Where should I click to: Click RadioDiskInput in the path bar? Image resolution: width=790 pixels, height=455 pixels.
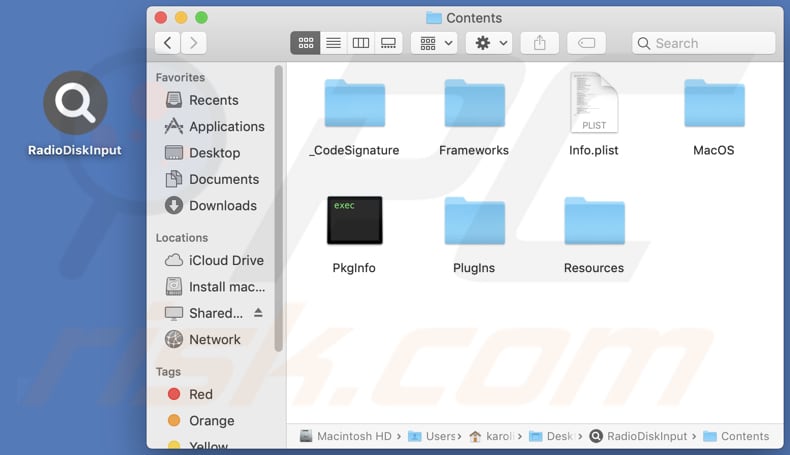point(638,436)
